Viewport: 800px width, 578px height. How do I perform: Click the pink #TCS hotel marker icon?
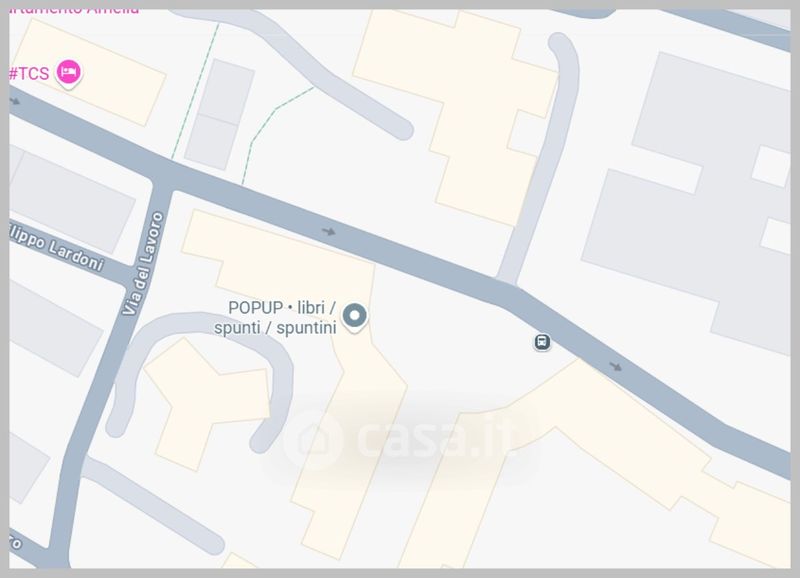click(68, 73)
